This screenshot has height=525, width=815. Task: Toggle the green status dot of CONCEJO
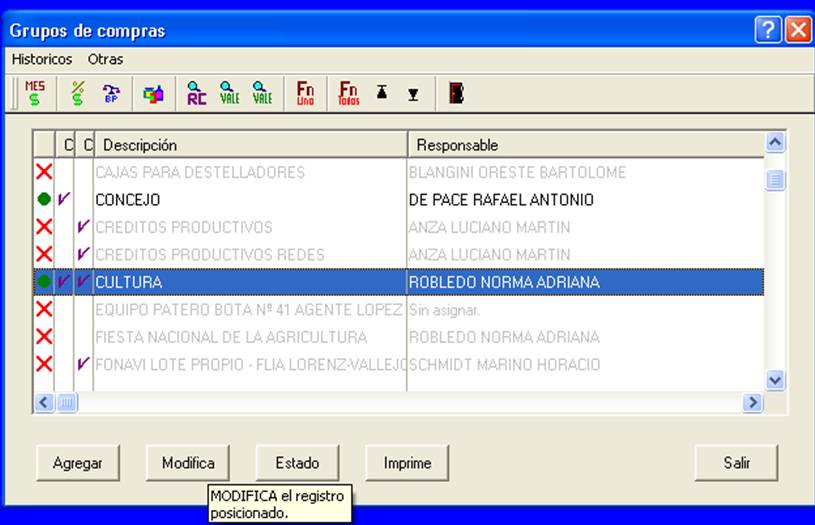(x=44, y=199)
